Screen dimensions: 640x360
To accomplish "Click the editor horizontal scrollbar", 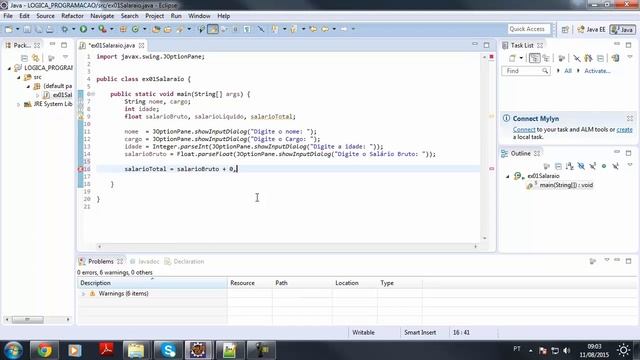I will (287, 247).
